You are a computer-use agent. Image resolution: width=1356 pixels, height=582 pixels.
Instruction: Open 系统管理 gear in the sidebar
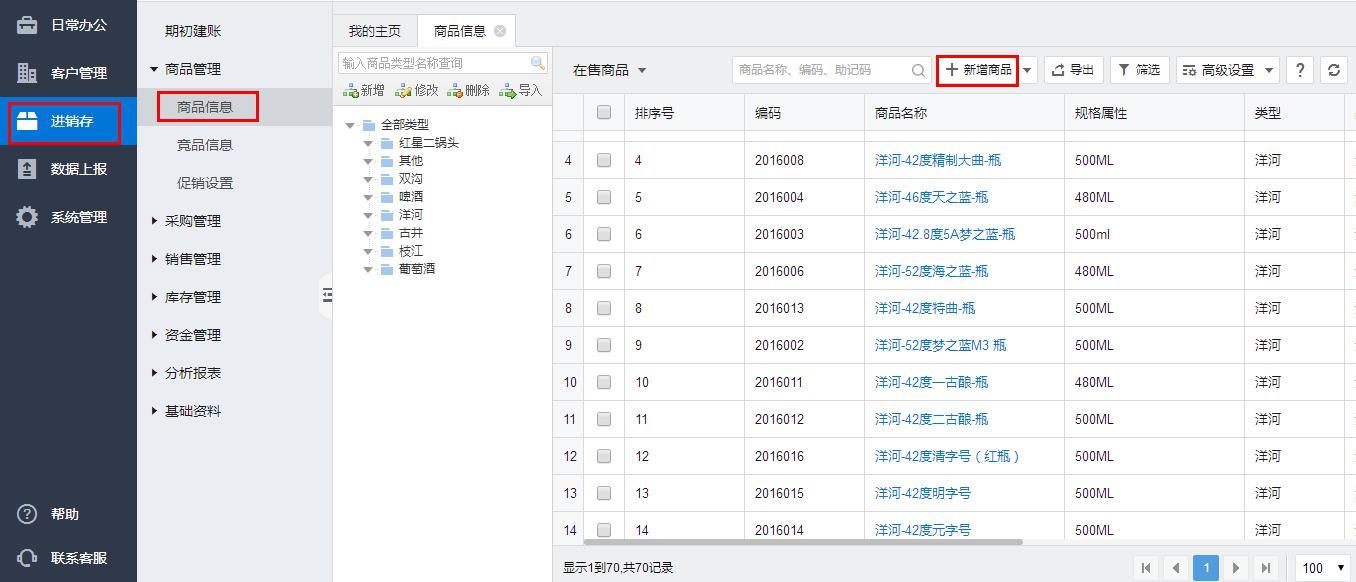click(x=27, y=217)
